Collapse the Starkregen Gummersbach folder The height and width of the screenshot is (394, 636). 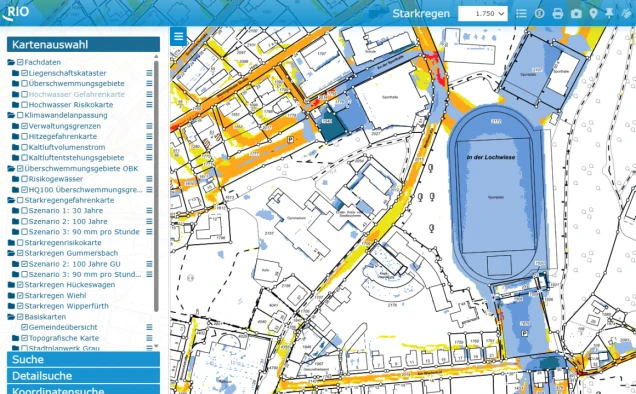pos(11,253)
